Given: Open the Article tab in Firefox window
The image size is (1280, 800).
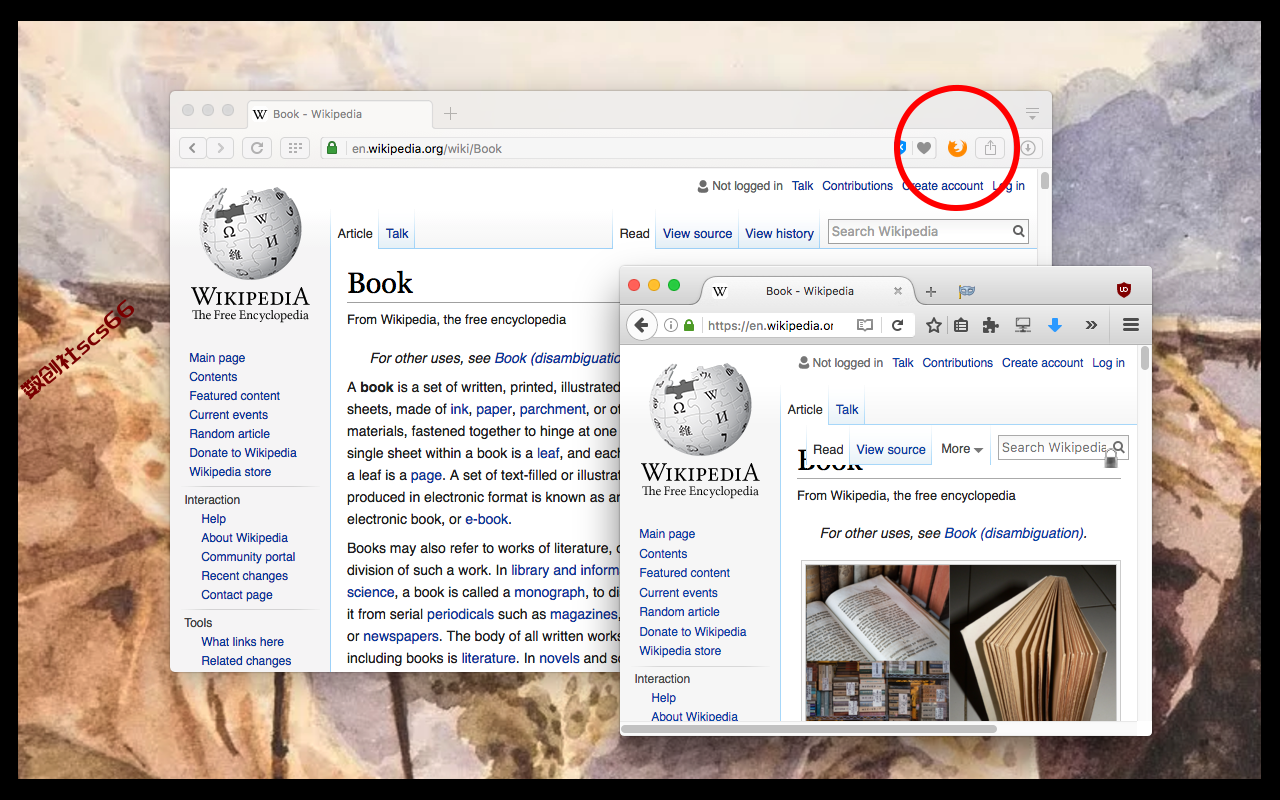Looking at the screenshot, I should [x=805, y=409].
